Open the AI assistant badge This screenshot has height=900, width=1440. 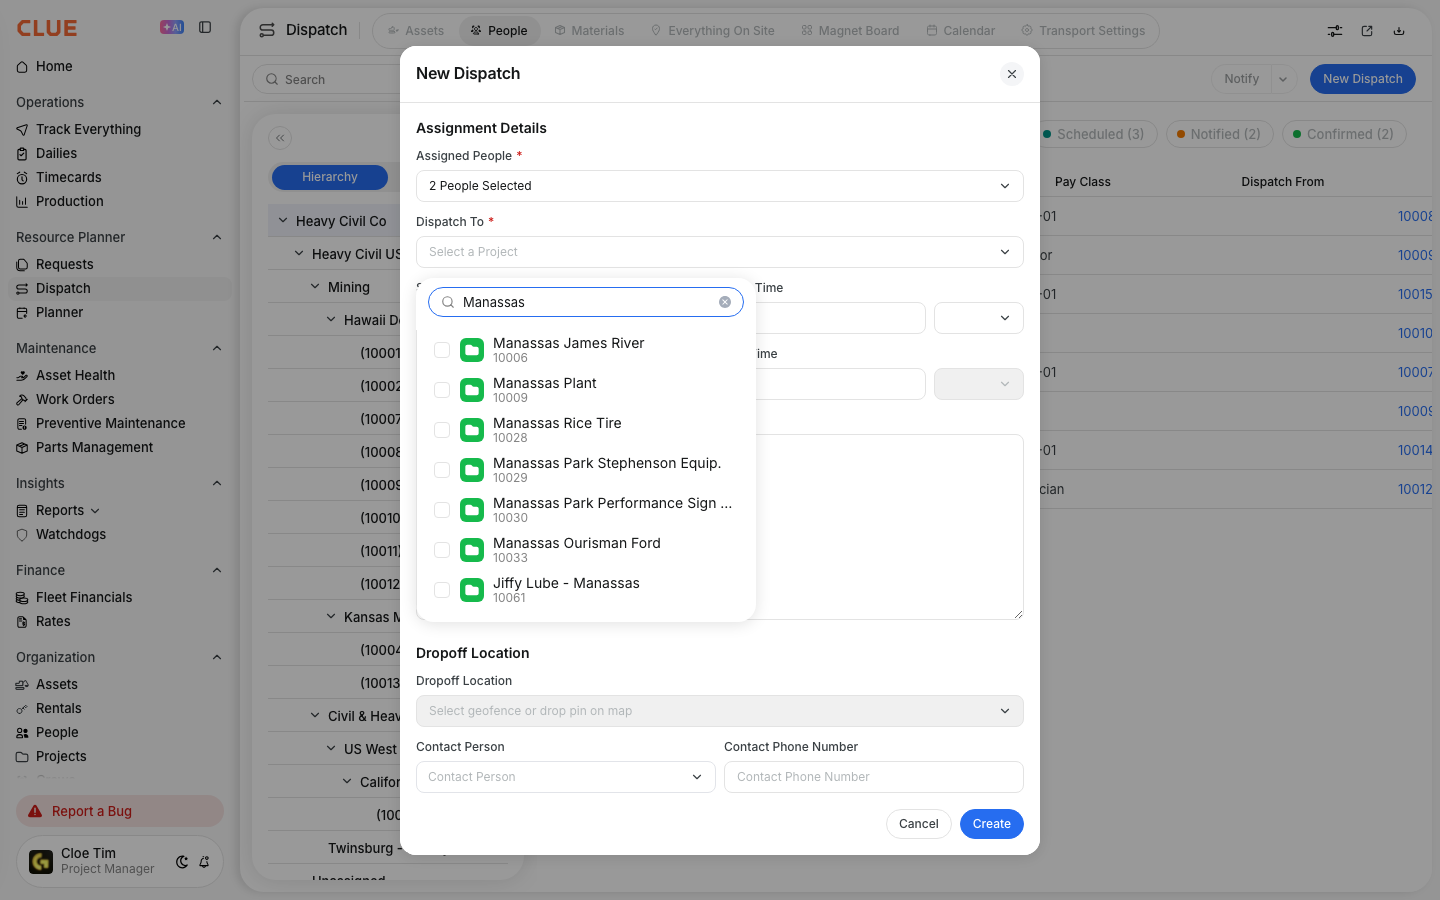point(172,27)
